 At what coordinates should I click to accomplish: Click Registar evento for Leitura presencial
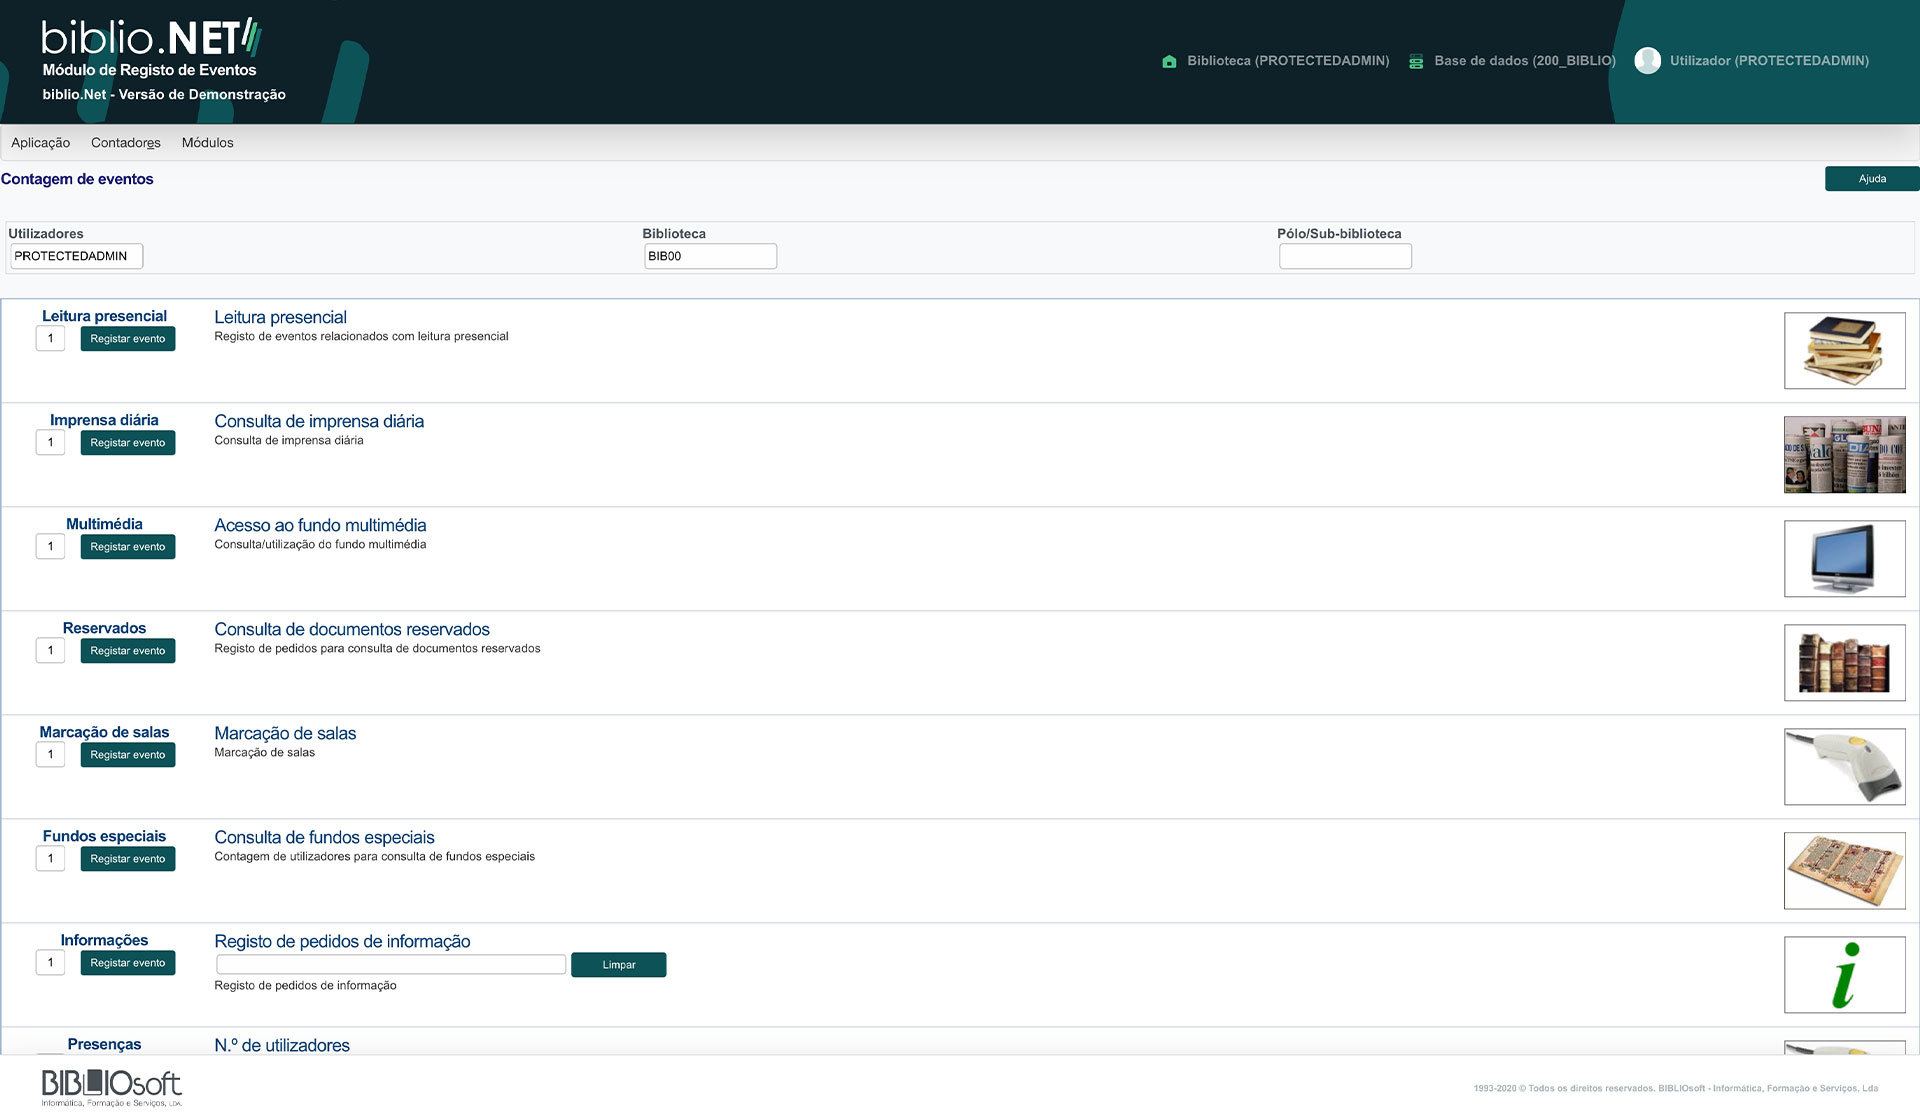tap(128, 338)
